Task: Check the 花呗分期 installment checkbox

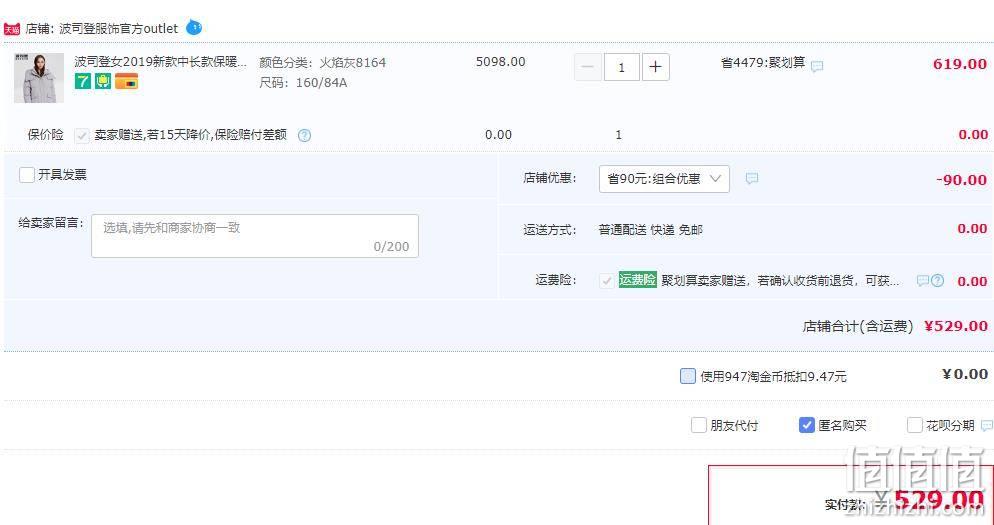Action: [x=914, y=425]
